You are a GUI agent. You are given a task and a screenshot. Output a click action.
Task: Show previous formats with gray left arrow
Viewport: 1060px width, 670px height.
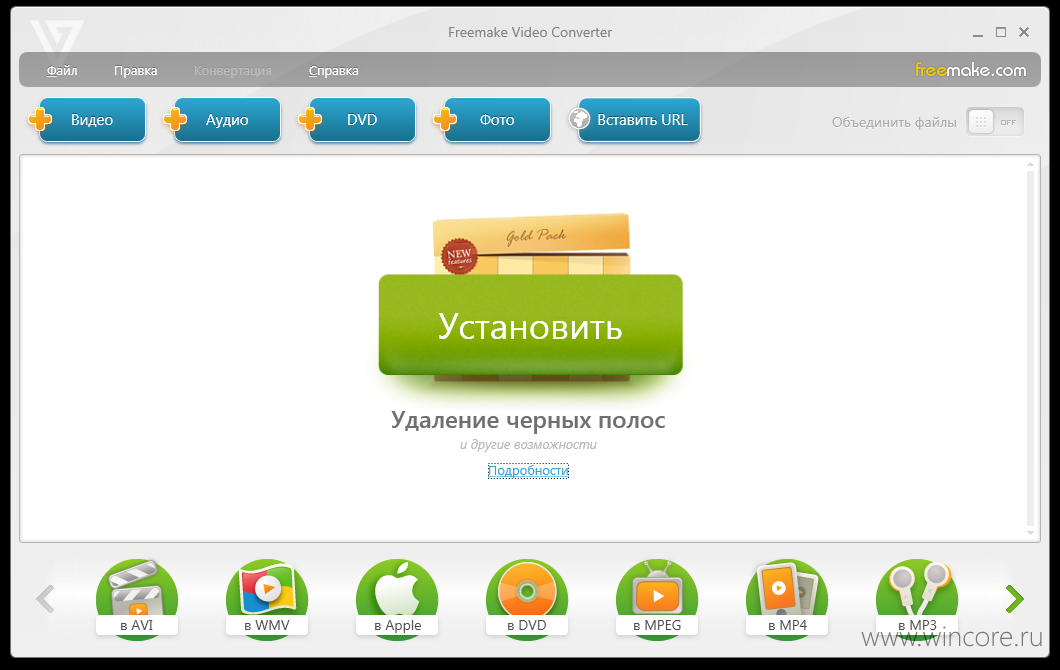45,599
